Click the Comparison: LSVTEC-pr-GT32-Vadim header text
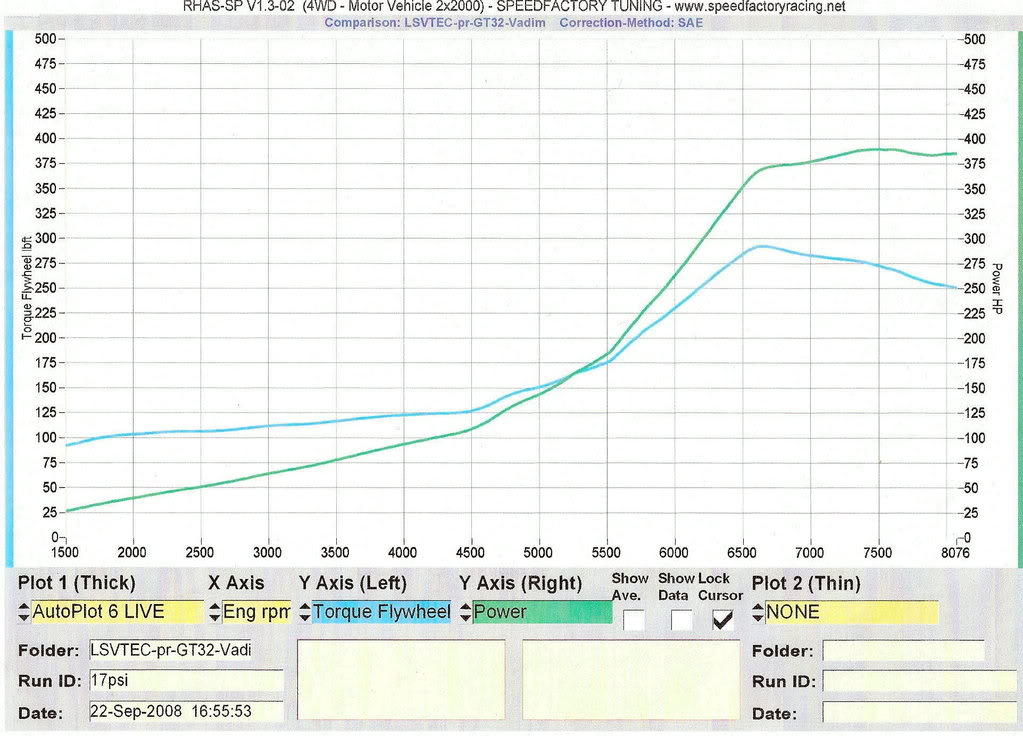This screenshot has height=736, width=1023. [435, 22]
